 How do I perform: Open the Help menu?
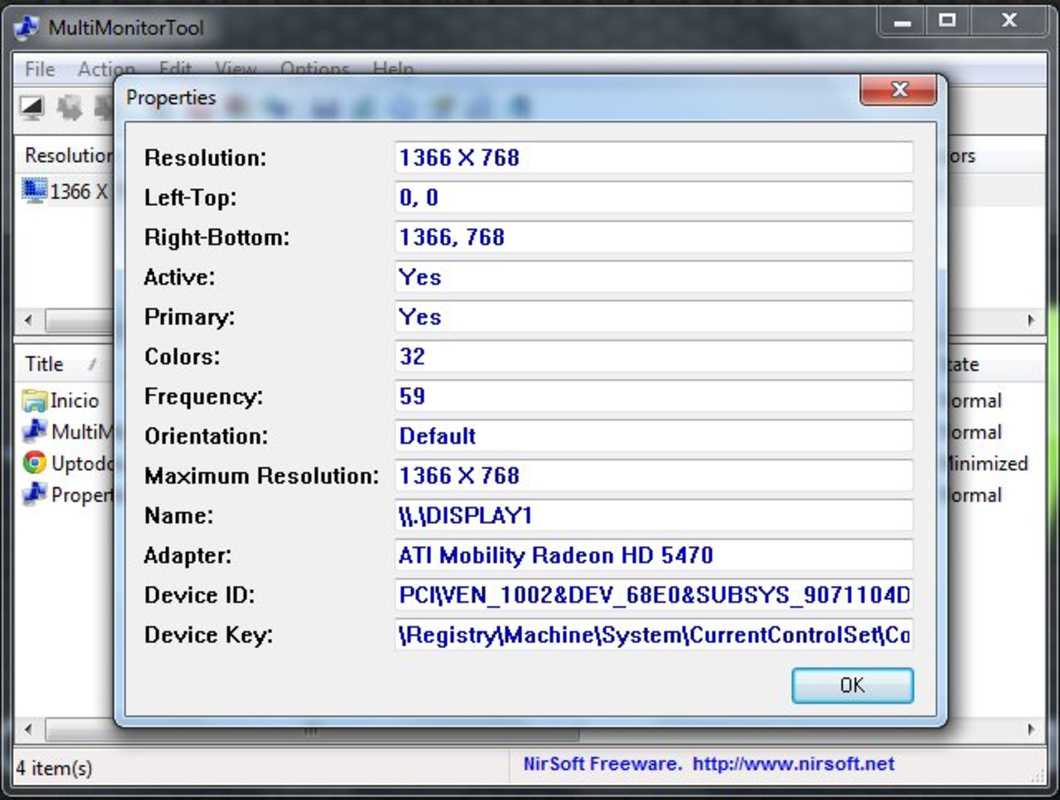tap(392, 69)
